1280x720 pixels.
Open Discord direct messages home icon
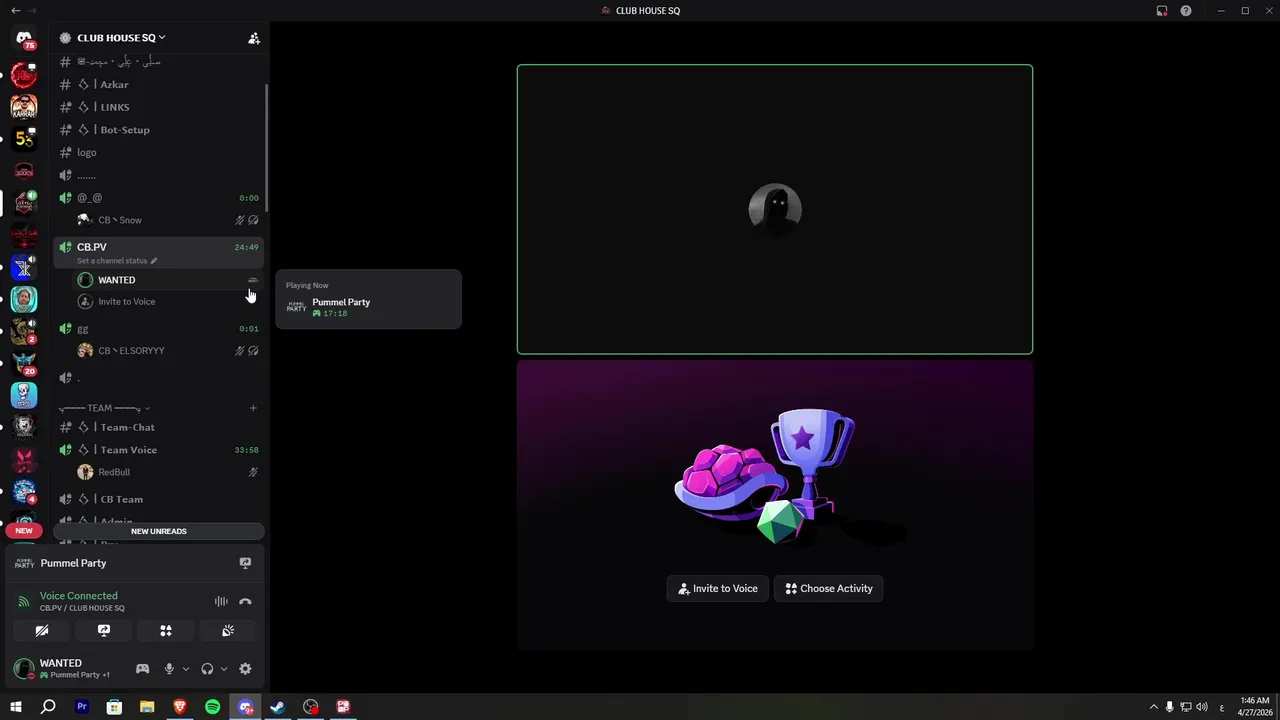24,38
